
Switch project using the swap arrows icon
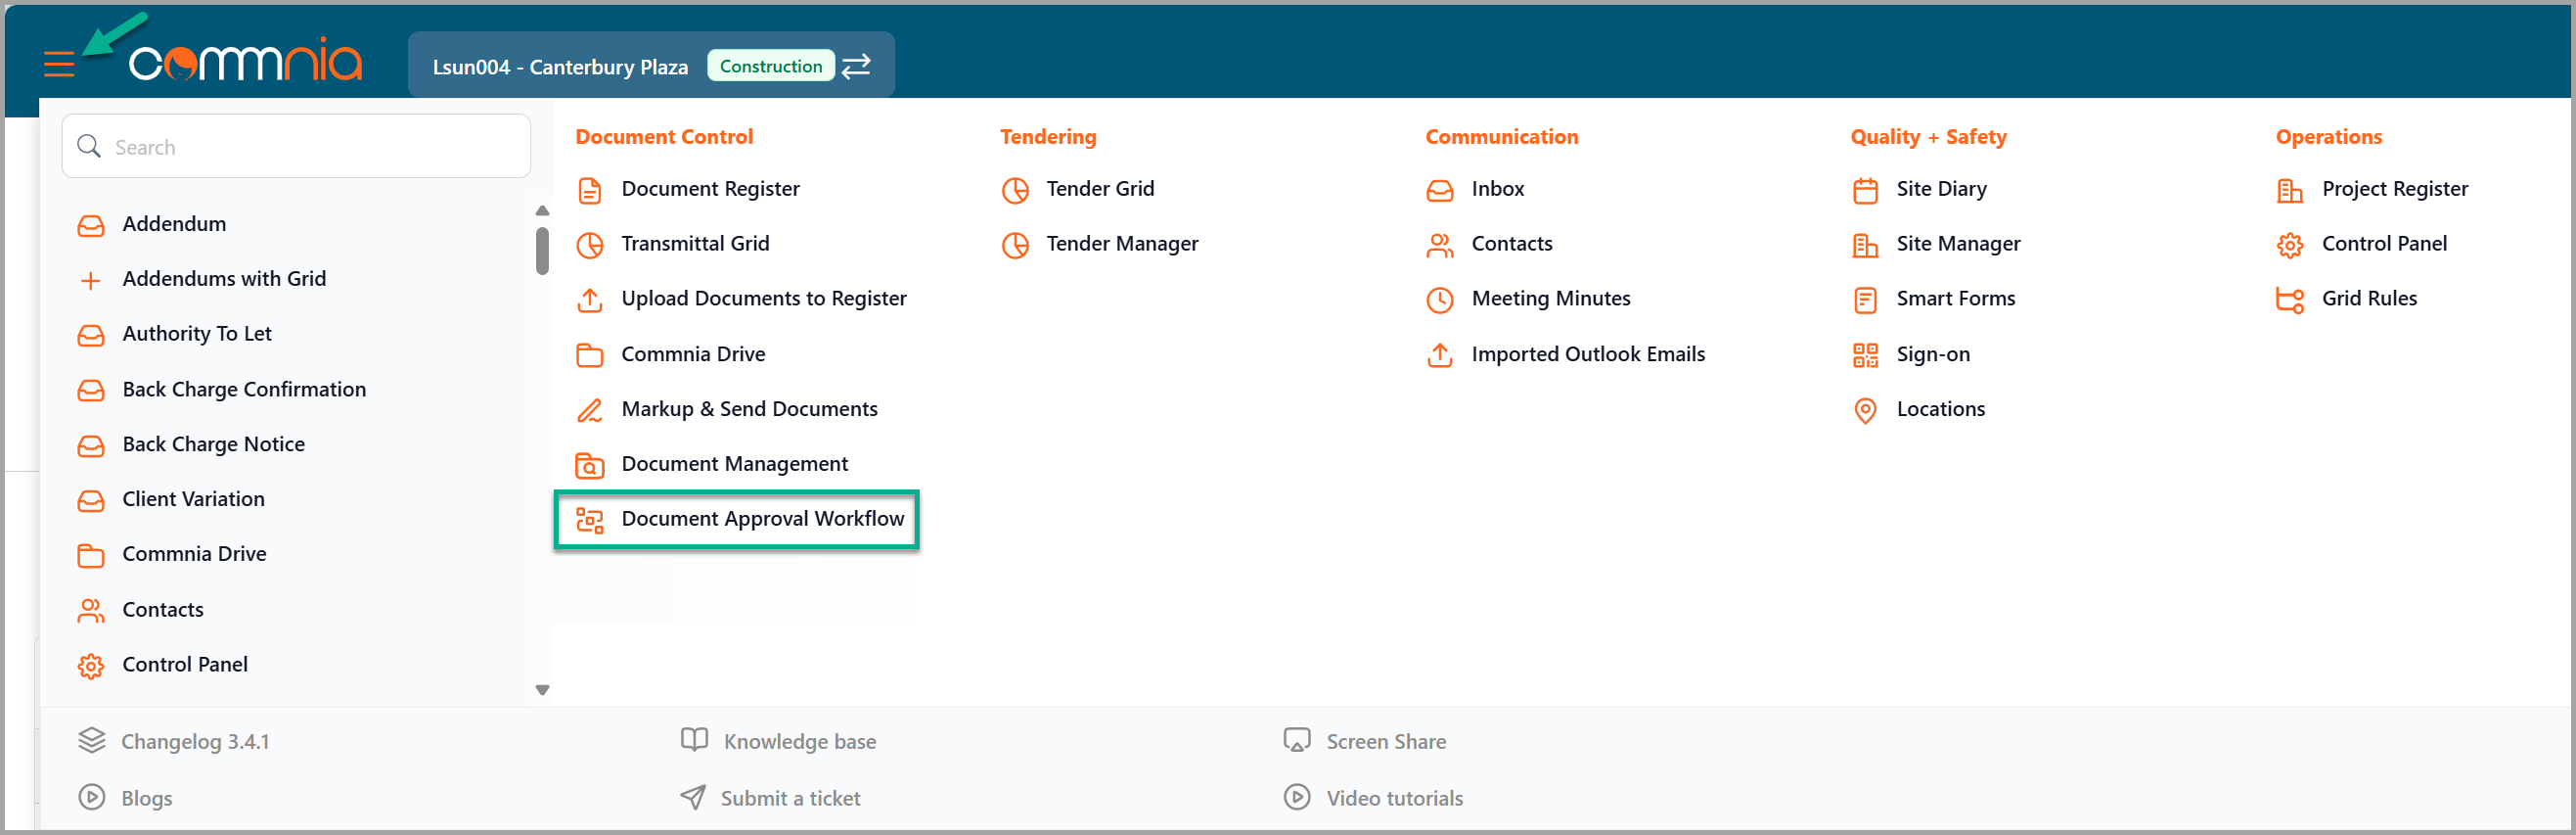point(856,66)
